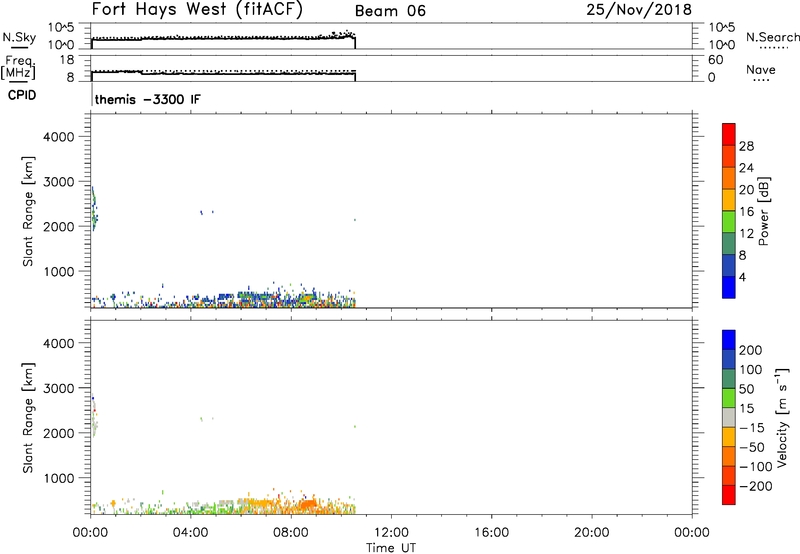Click the '28' power scale value
The width and height of the screenshot is (800, 554).
point(746,146)
